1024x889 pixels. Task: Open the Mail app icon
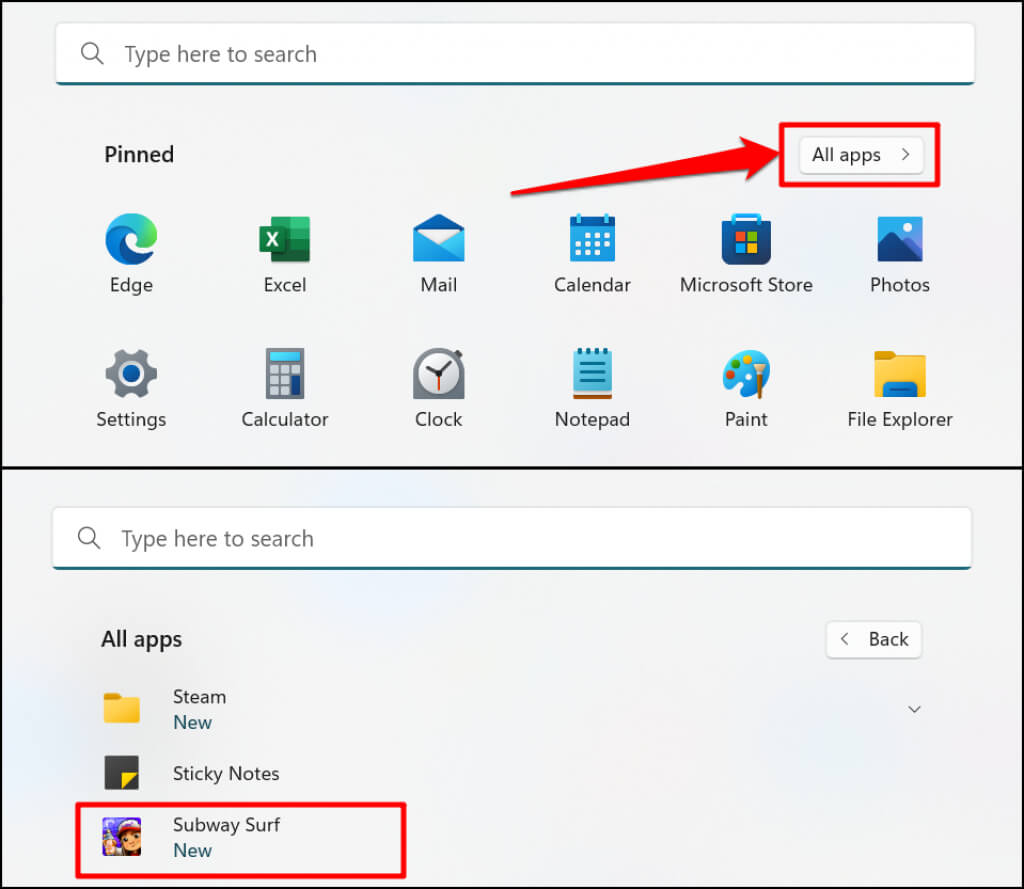click(x=438, y=238)
